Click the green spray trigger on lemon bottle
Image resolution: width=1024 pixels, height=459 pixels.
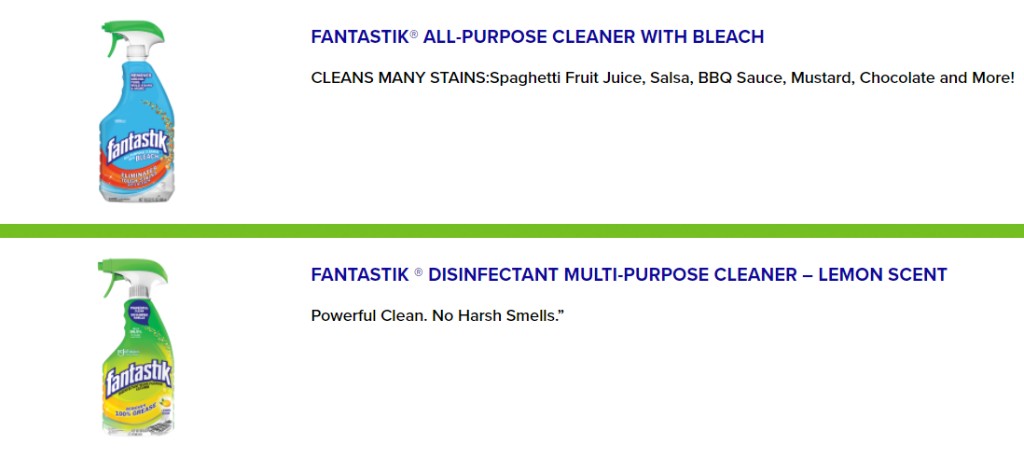[x=129, y=274]
